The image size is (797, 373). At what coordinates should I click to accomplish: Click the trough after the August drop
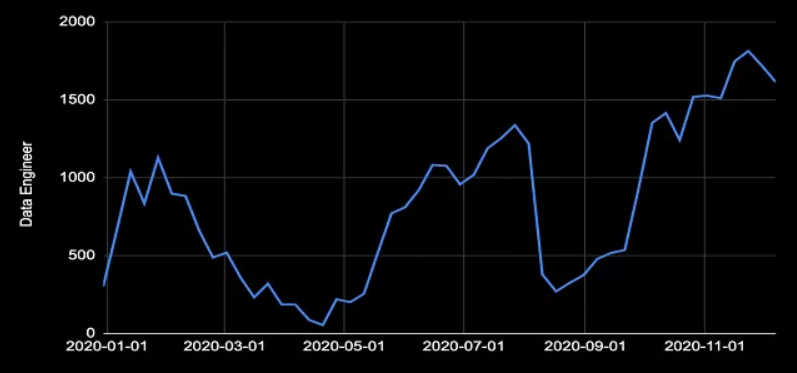click(556, 291)
